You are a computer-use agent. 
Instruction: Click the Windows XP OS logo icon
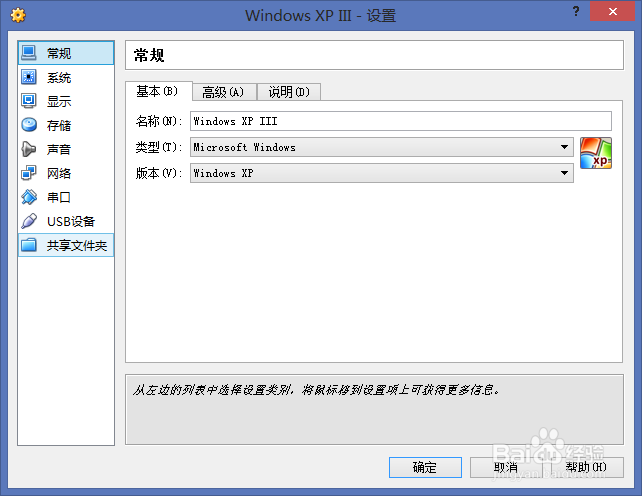pyautogui.click(x=596, y=153)
